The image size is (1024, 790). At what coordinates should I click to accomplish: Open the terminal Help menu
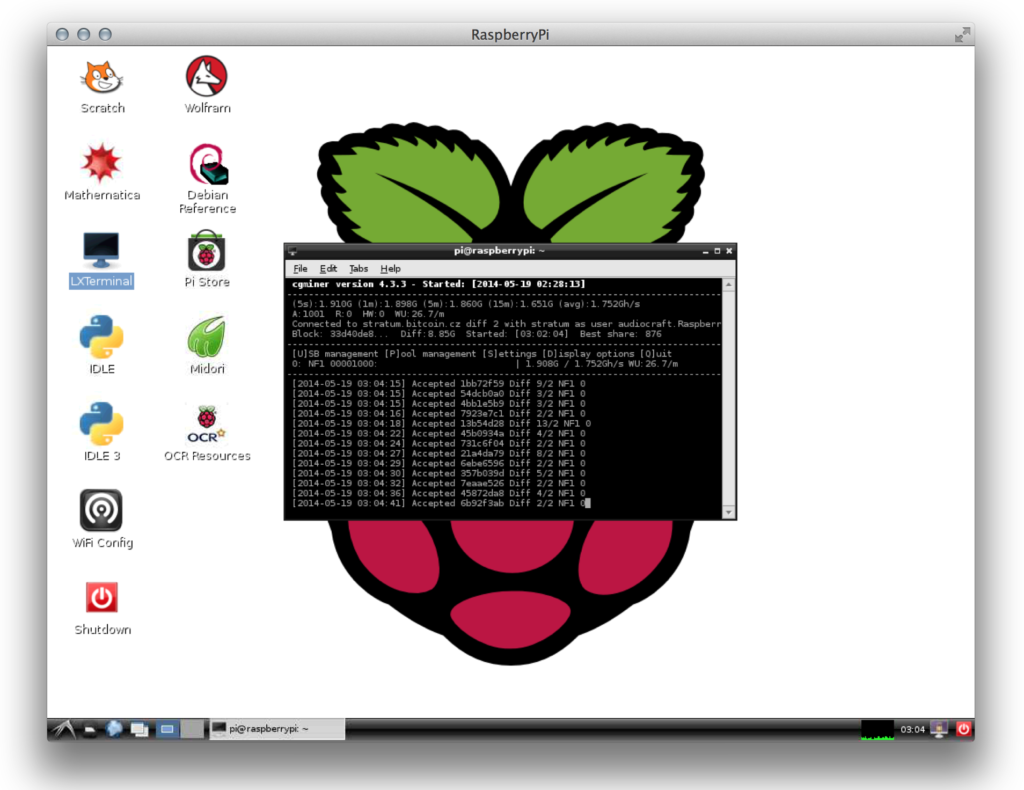(390, 268)
